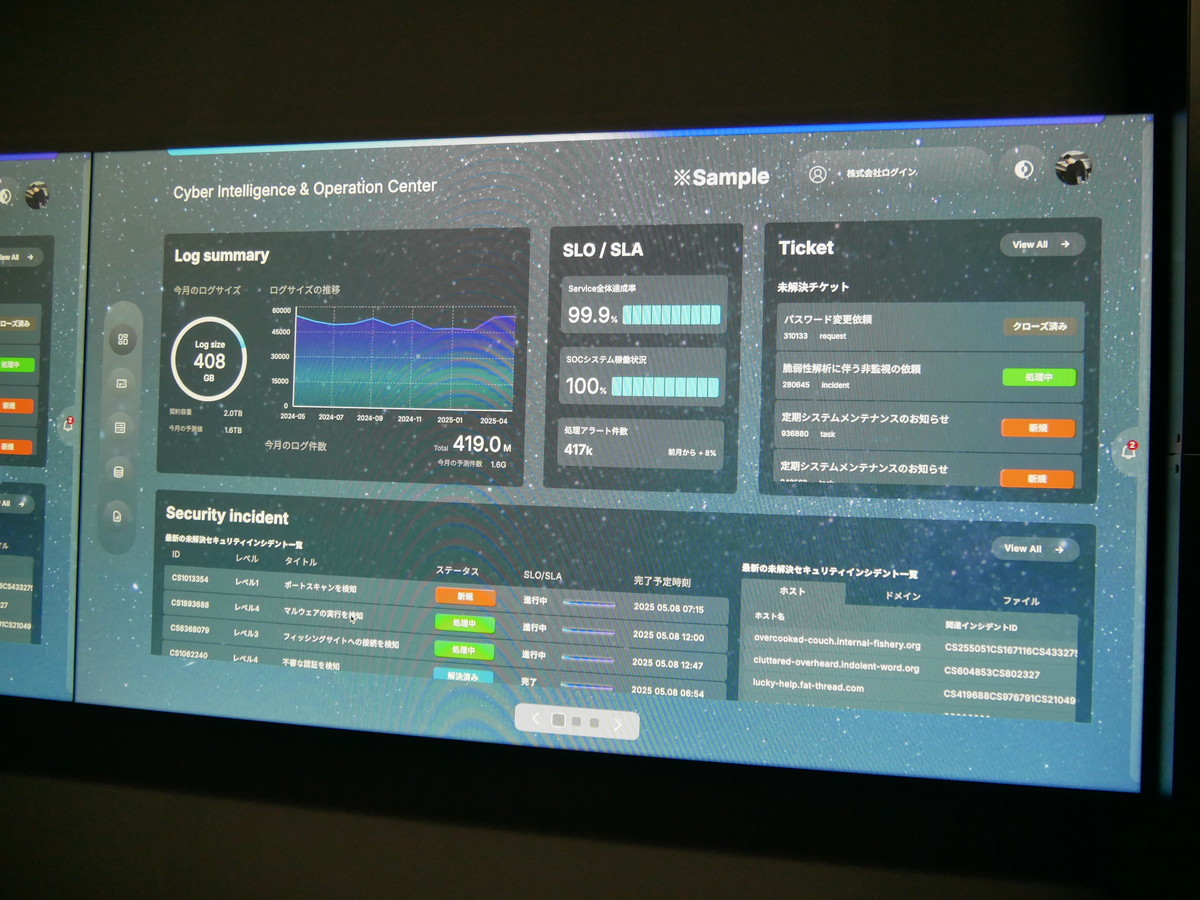1200x900 pixels.
Task: Click 処理中 badge on ticket 280645
Action: (x=1039, y=377)
